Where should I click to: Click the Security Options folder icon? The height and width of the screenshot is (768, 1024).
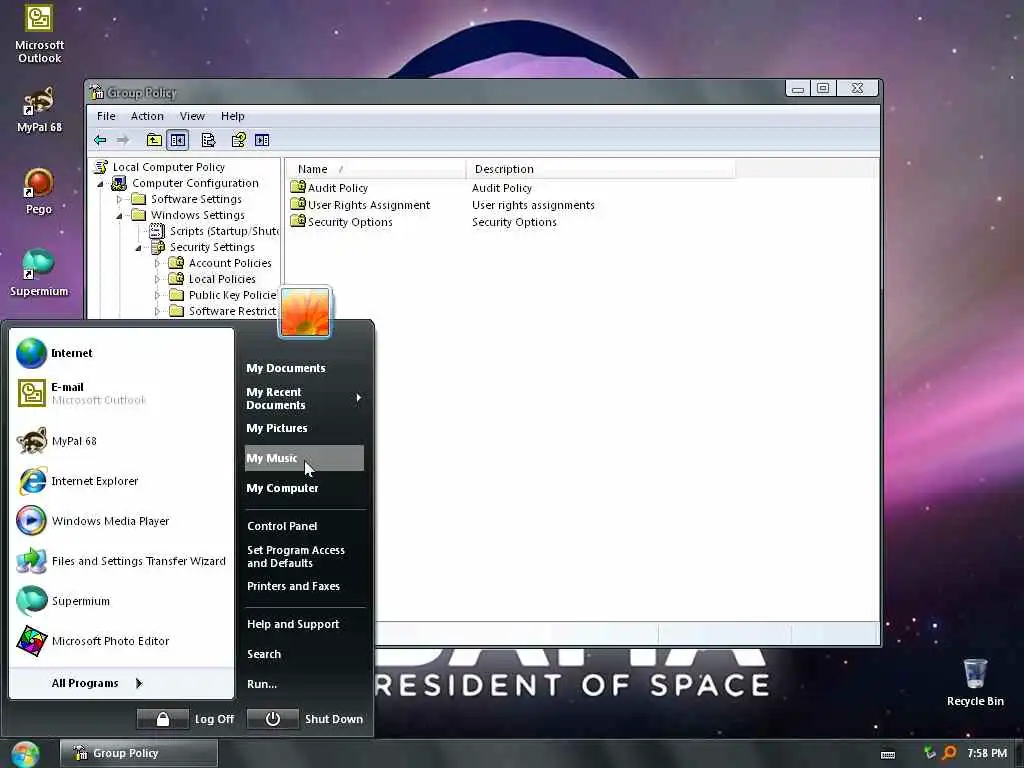click(298, 221)
